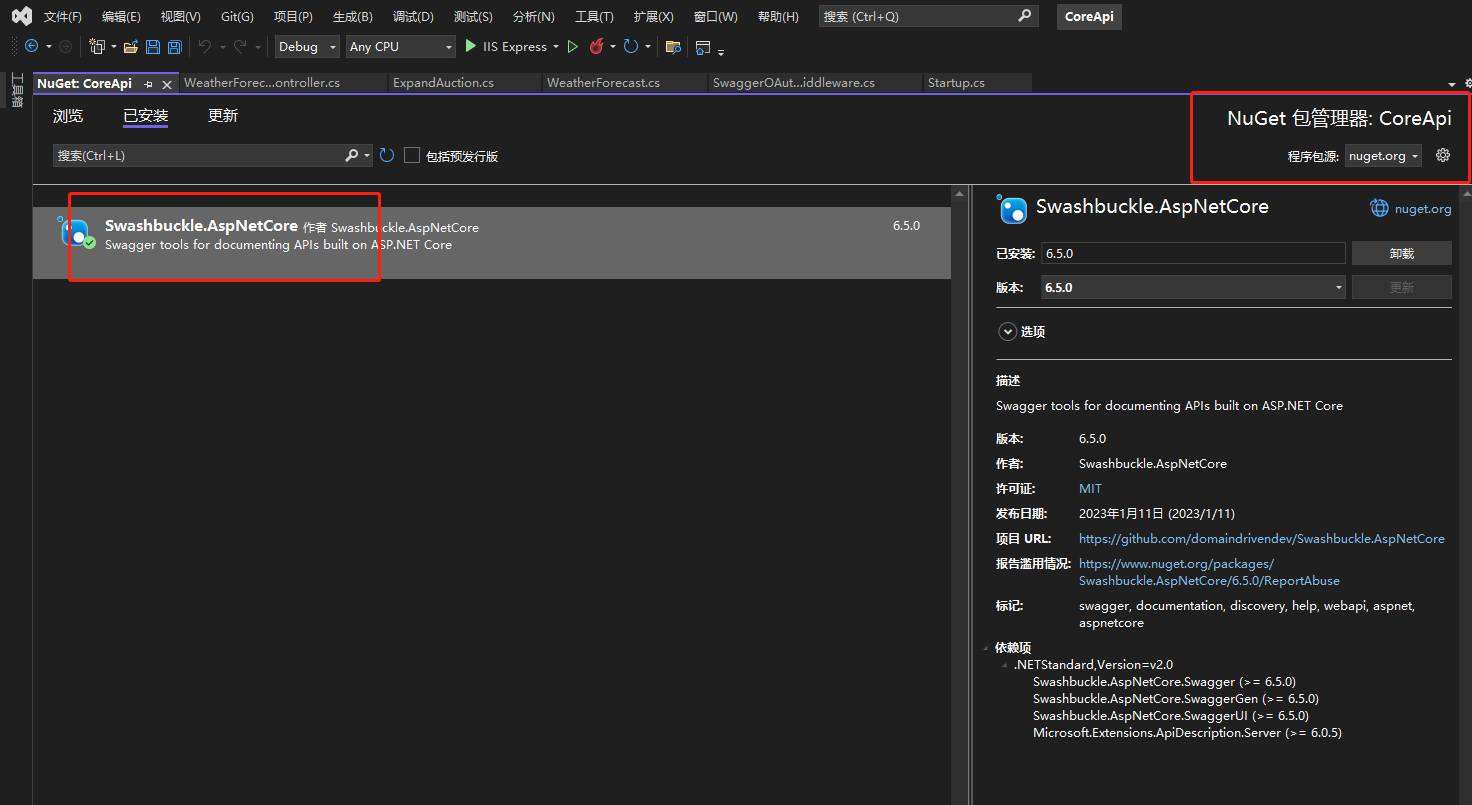Open NuGet package source settings gear
1472x805 pixels.
click(x=1442, y=155)
